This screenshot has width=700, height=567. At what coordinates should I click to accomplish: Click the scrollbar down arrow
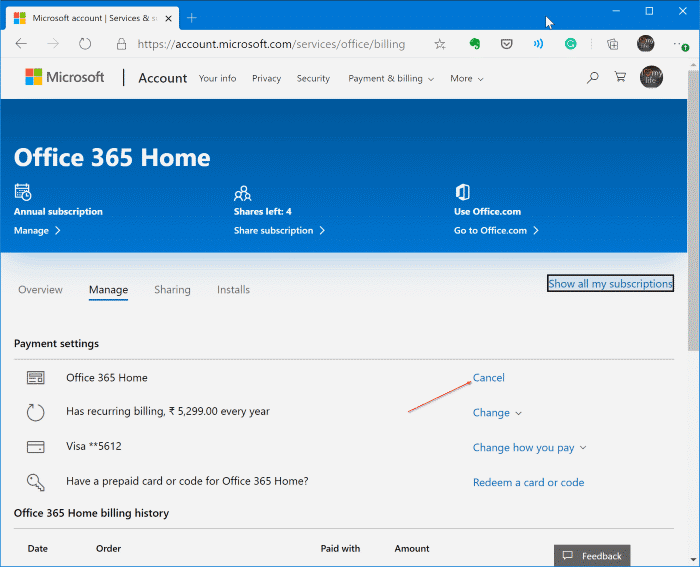point(693,559)
